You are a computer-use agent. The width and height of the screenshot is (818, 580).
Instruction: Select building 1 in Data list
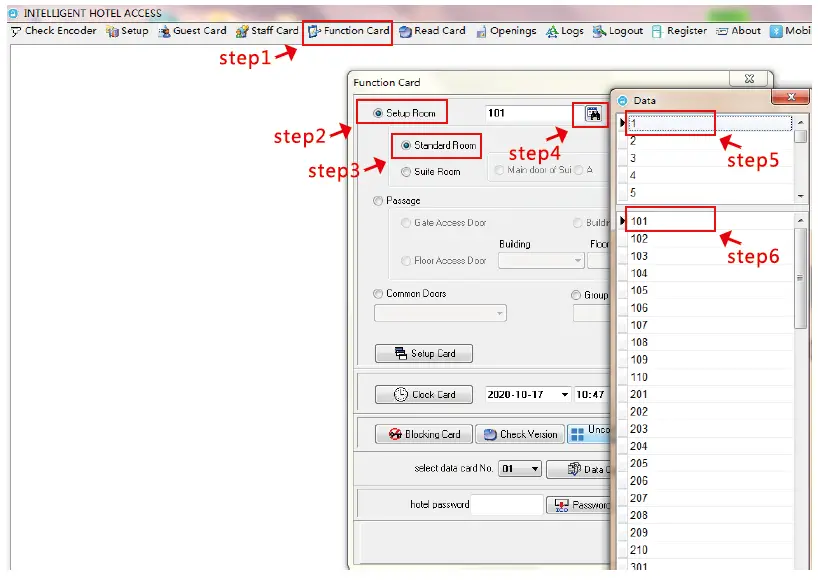[x=709, y=124]
